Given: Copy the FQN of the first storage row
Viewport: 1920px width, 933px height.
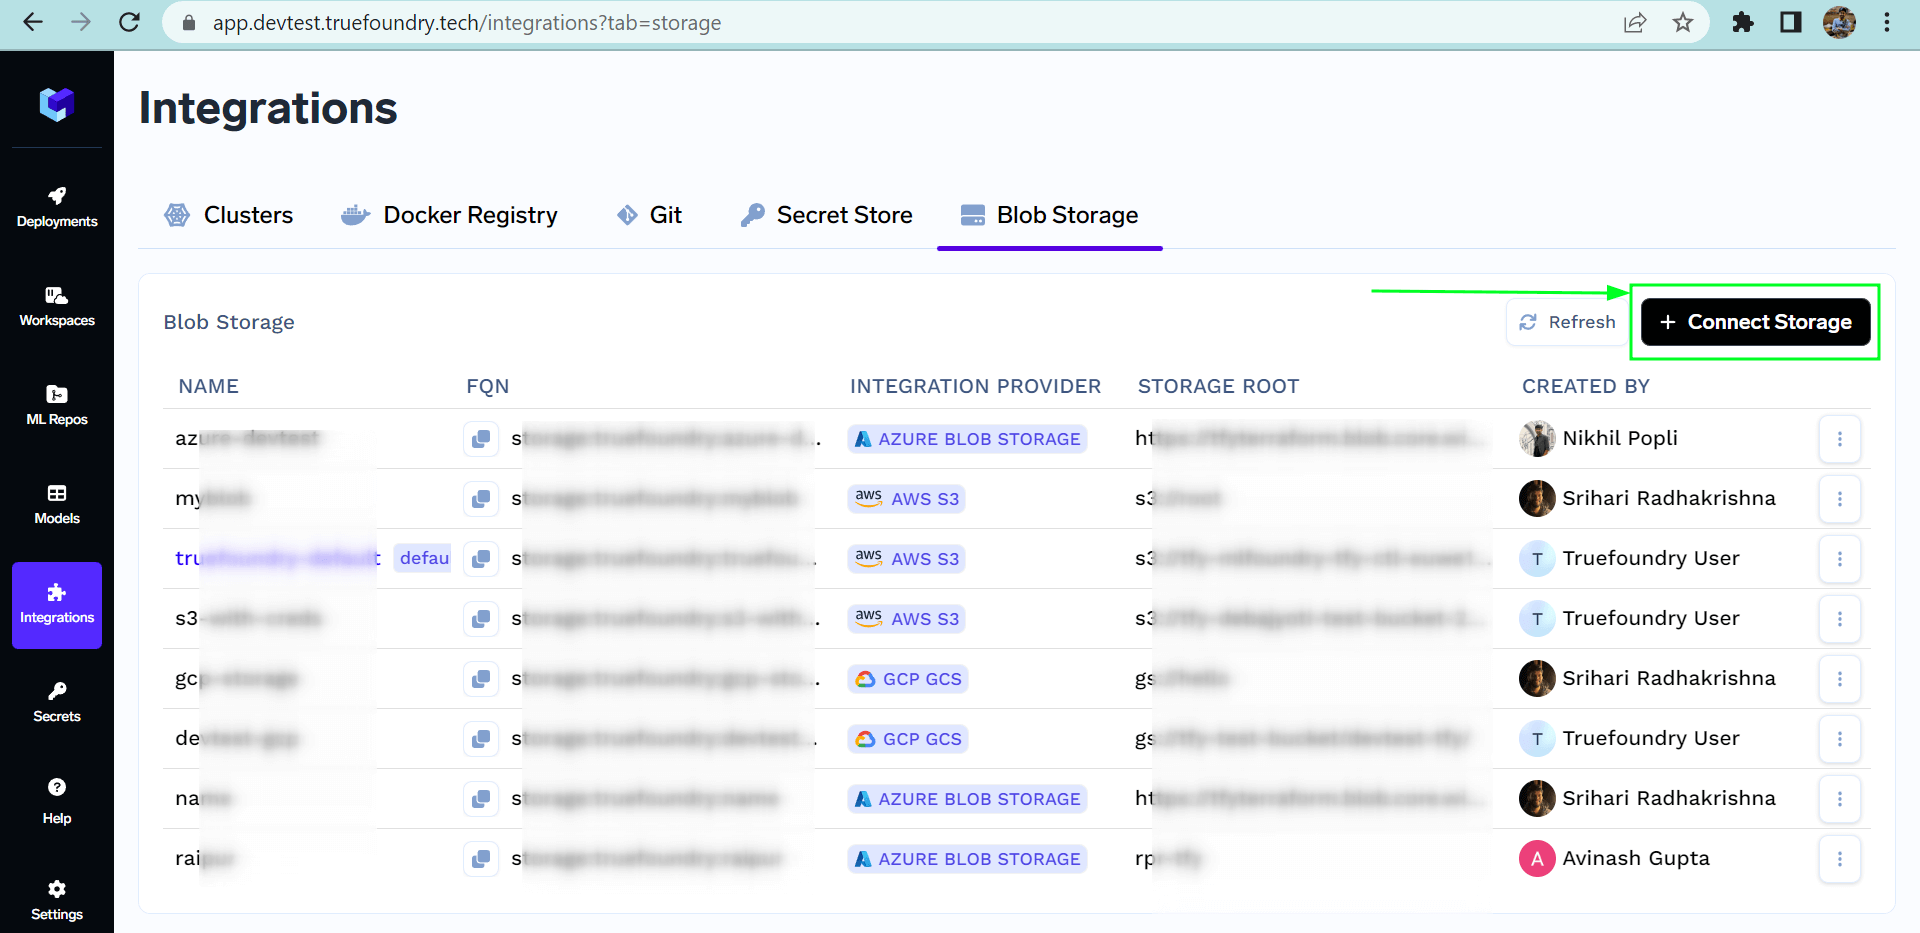Looking at the screenshot, I should [x=481, y=439].
